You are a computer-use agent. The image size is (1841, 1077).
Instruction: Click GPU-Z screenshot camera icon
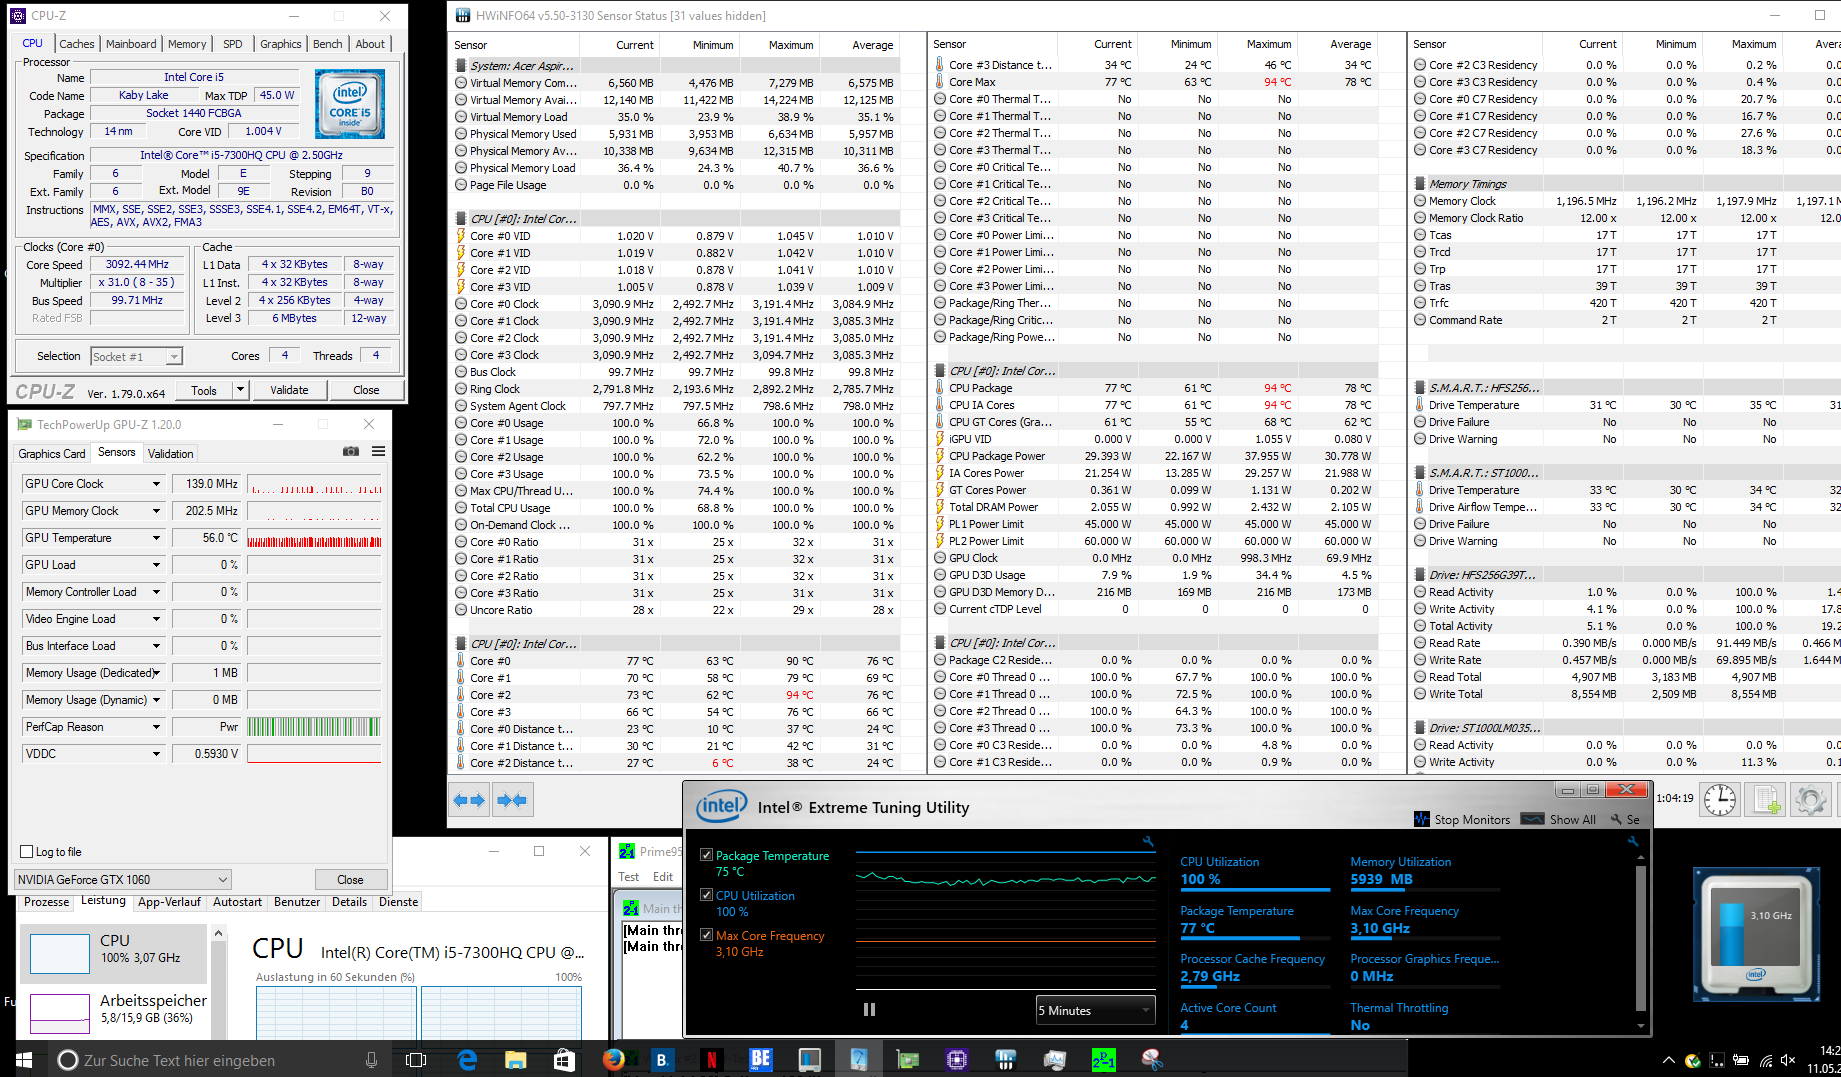pos(351,452)
